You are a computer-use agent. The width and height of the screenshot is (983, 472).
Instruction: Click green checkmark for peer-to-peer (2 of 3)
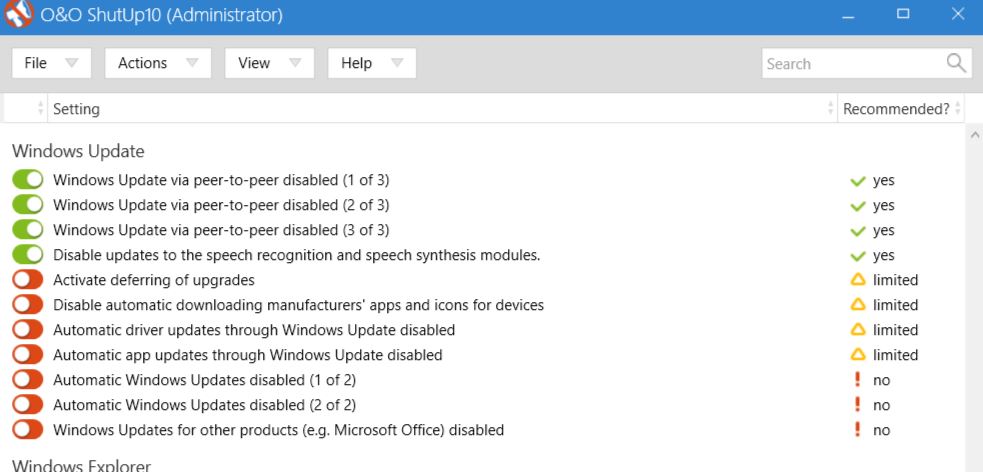858,206
